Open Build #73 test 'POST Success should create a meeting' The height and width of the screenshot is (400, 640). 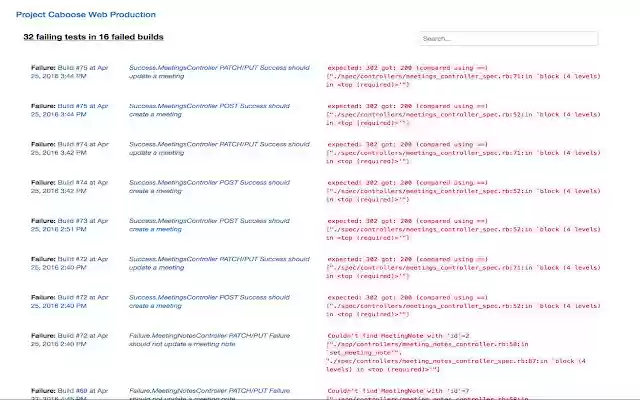209,225
